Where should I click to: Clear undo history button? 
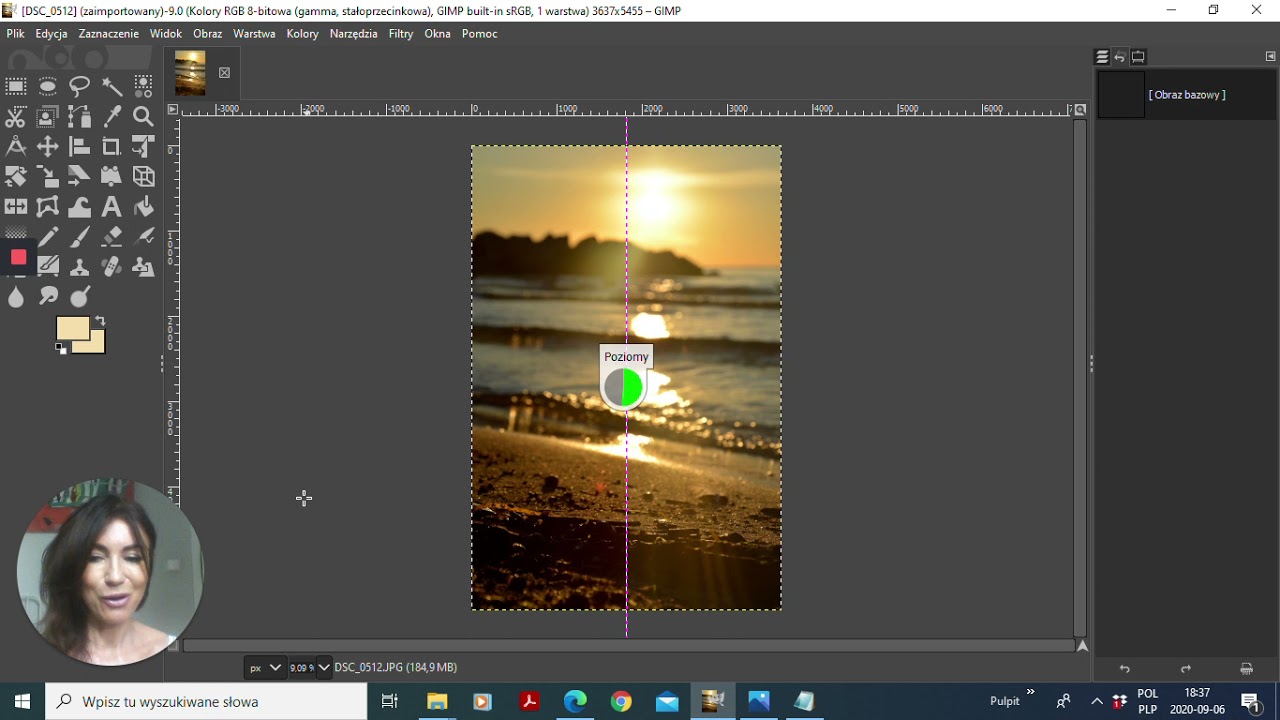tap(1246, 669)
